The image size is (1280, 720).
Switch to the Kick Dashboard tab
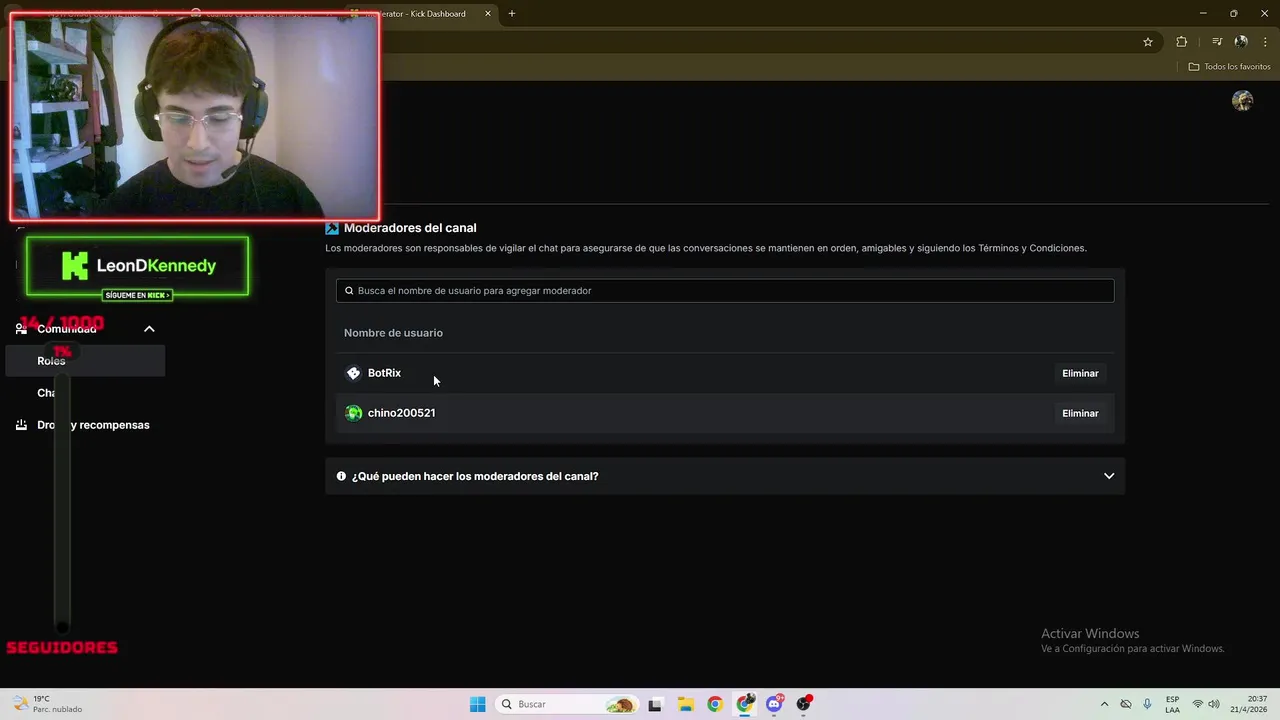420,14
